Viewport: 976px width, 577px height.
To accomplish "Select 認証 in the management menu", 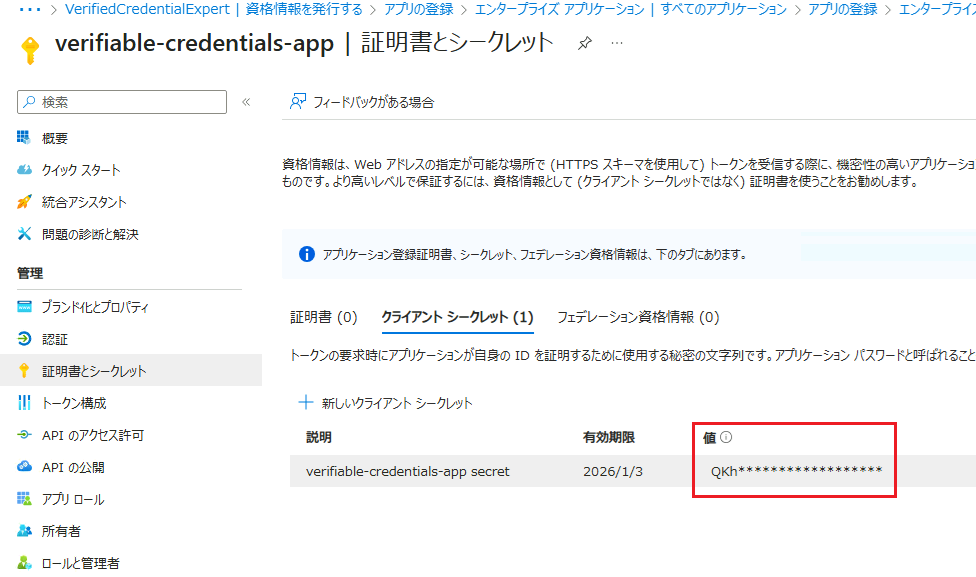I will [55, 339].
